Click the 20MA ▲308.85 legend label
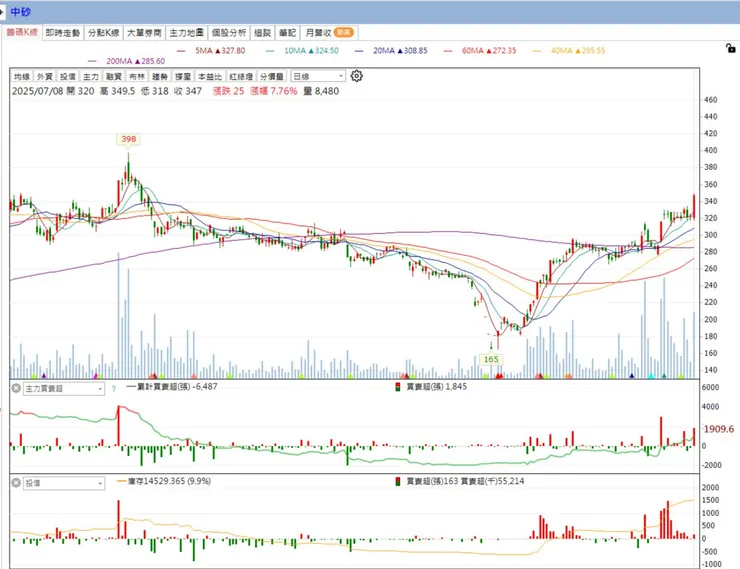Viewport: 740px width, 569px height. pos(400,50)
